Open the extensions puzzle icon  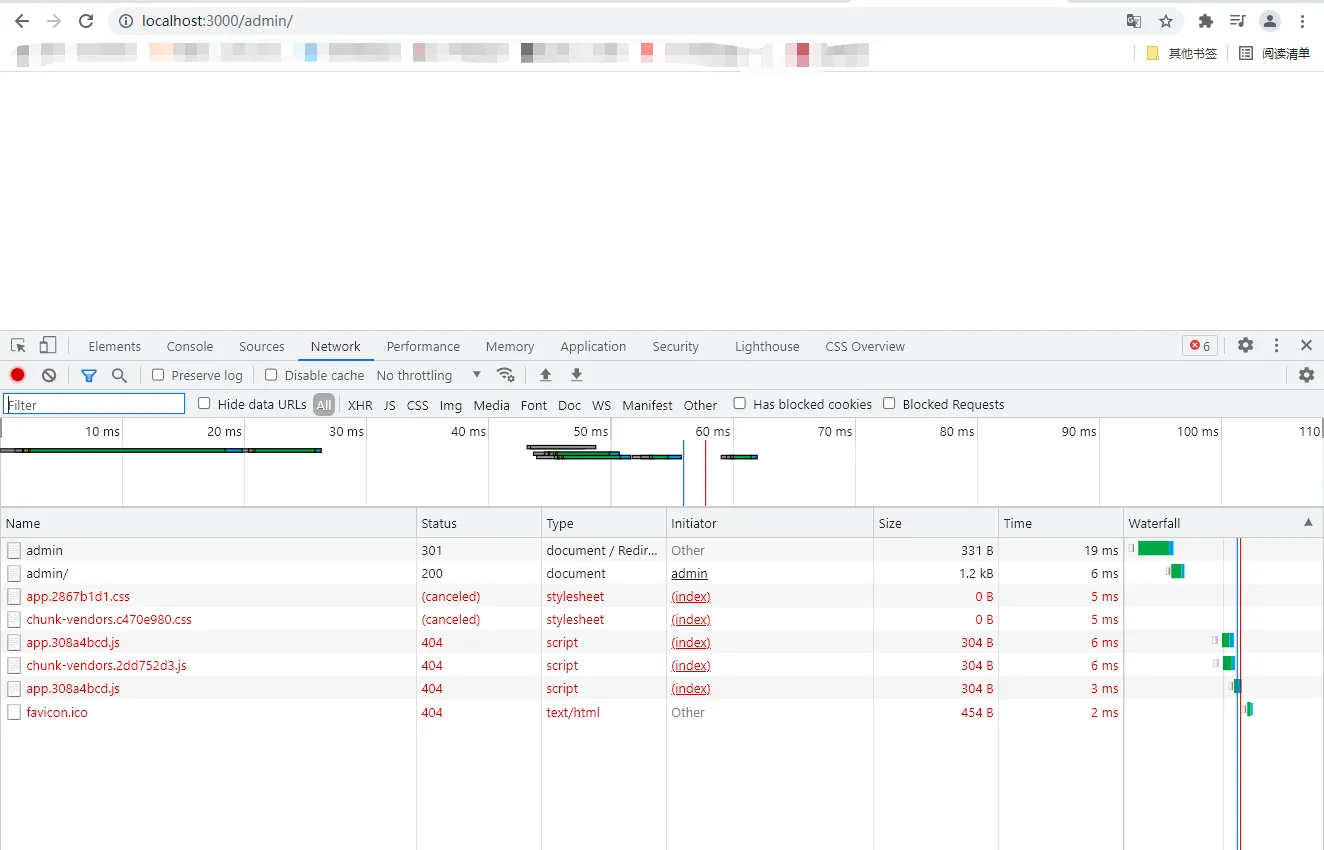[1206, 21]
